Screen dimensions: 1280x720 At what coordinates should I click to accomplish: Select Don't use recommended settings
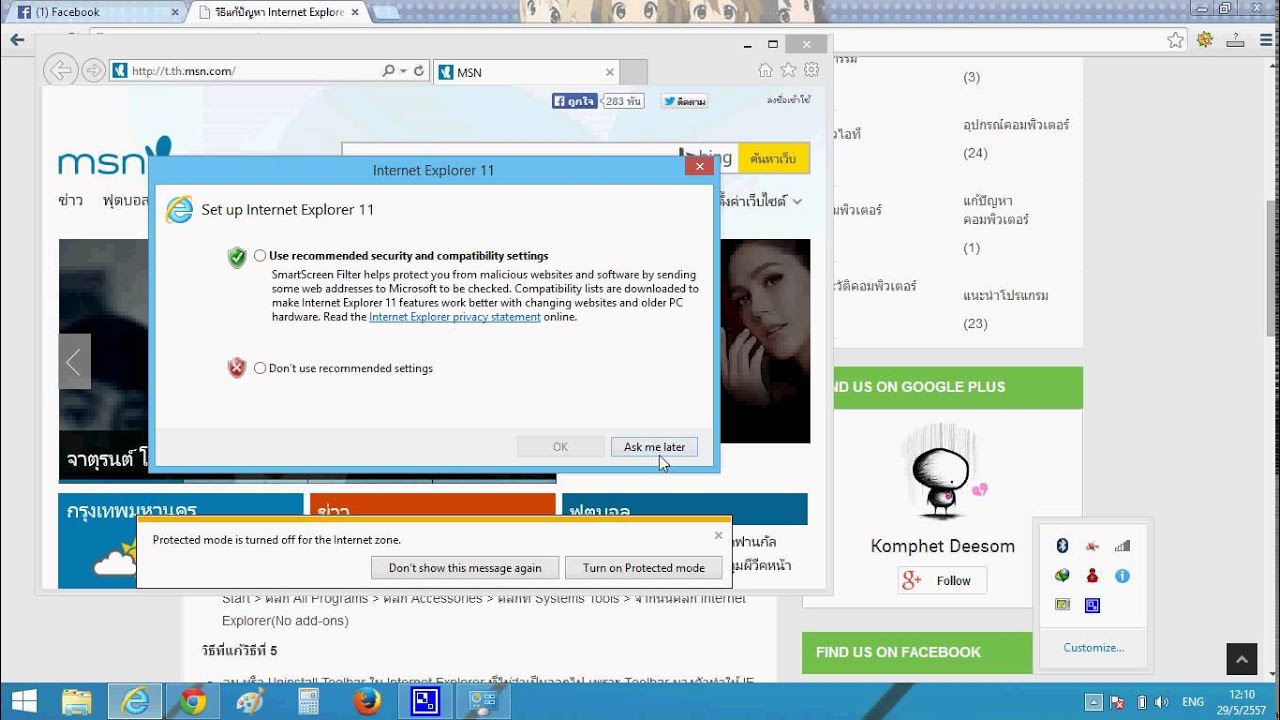click(260, 368)
